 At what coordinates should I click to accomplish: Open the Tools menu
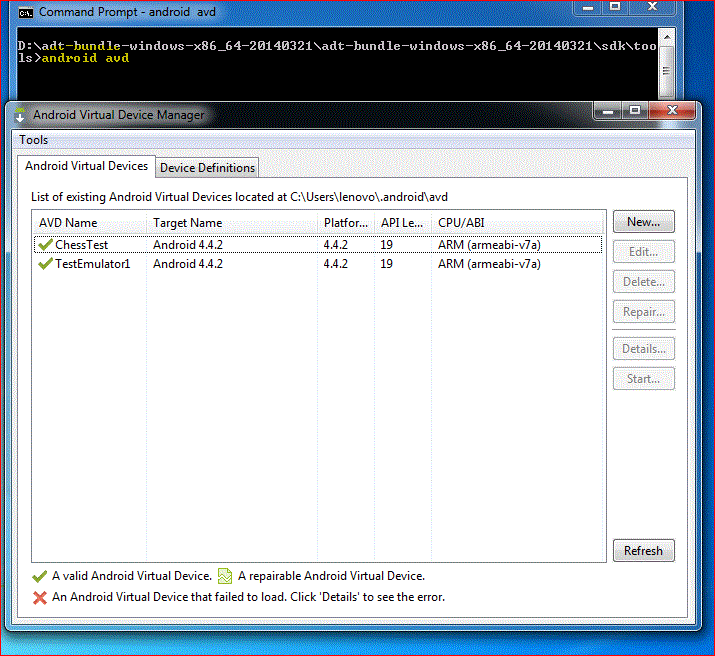34,140
